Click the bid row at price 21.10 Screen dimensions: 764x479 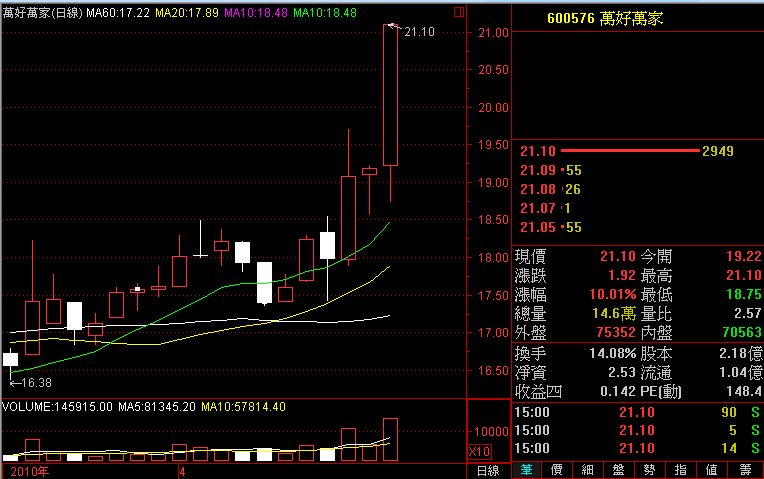(x=627, y=151)
